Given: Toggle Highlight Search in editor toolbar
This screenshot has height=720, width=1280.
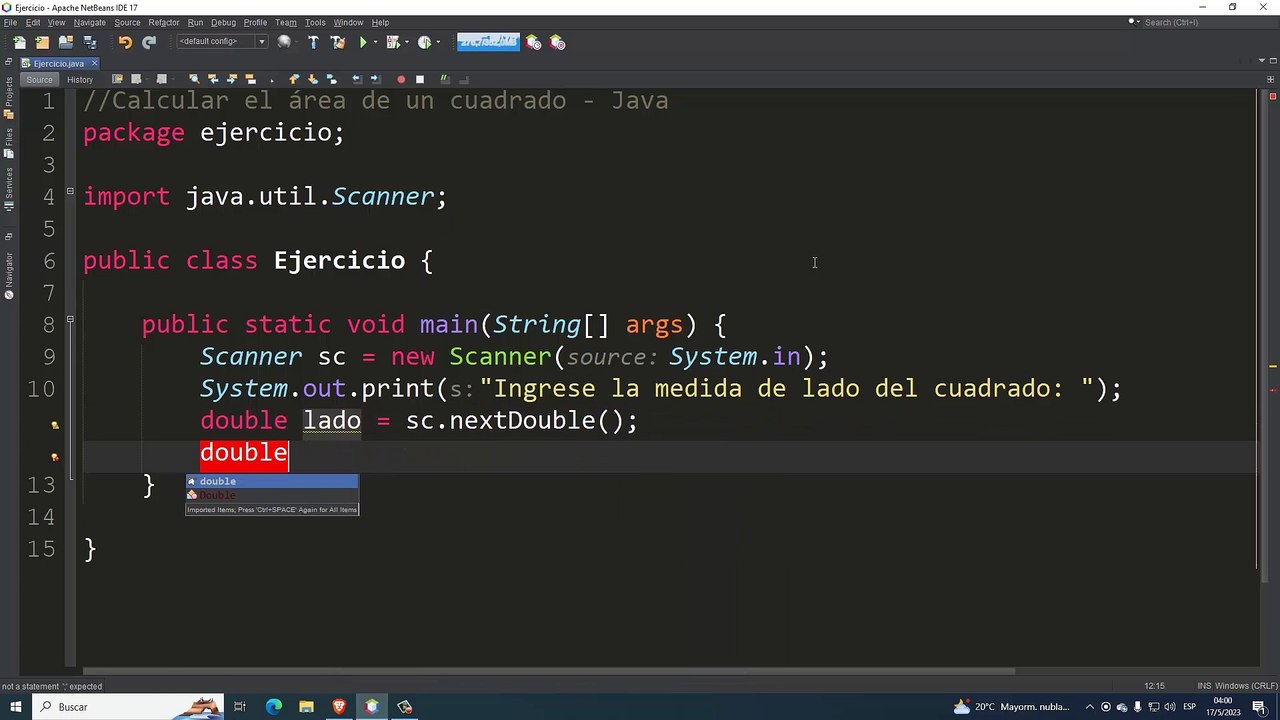Looking at the screenshot, I should (251, 79).
